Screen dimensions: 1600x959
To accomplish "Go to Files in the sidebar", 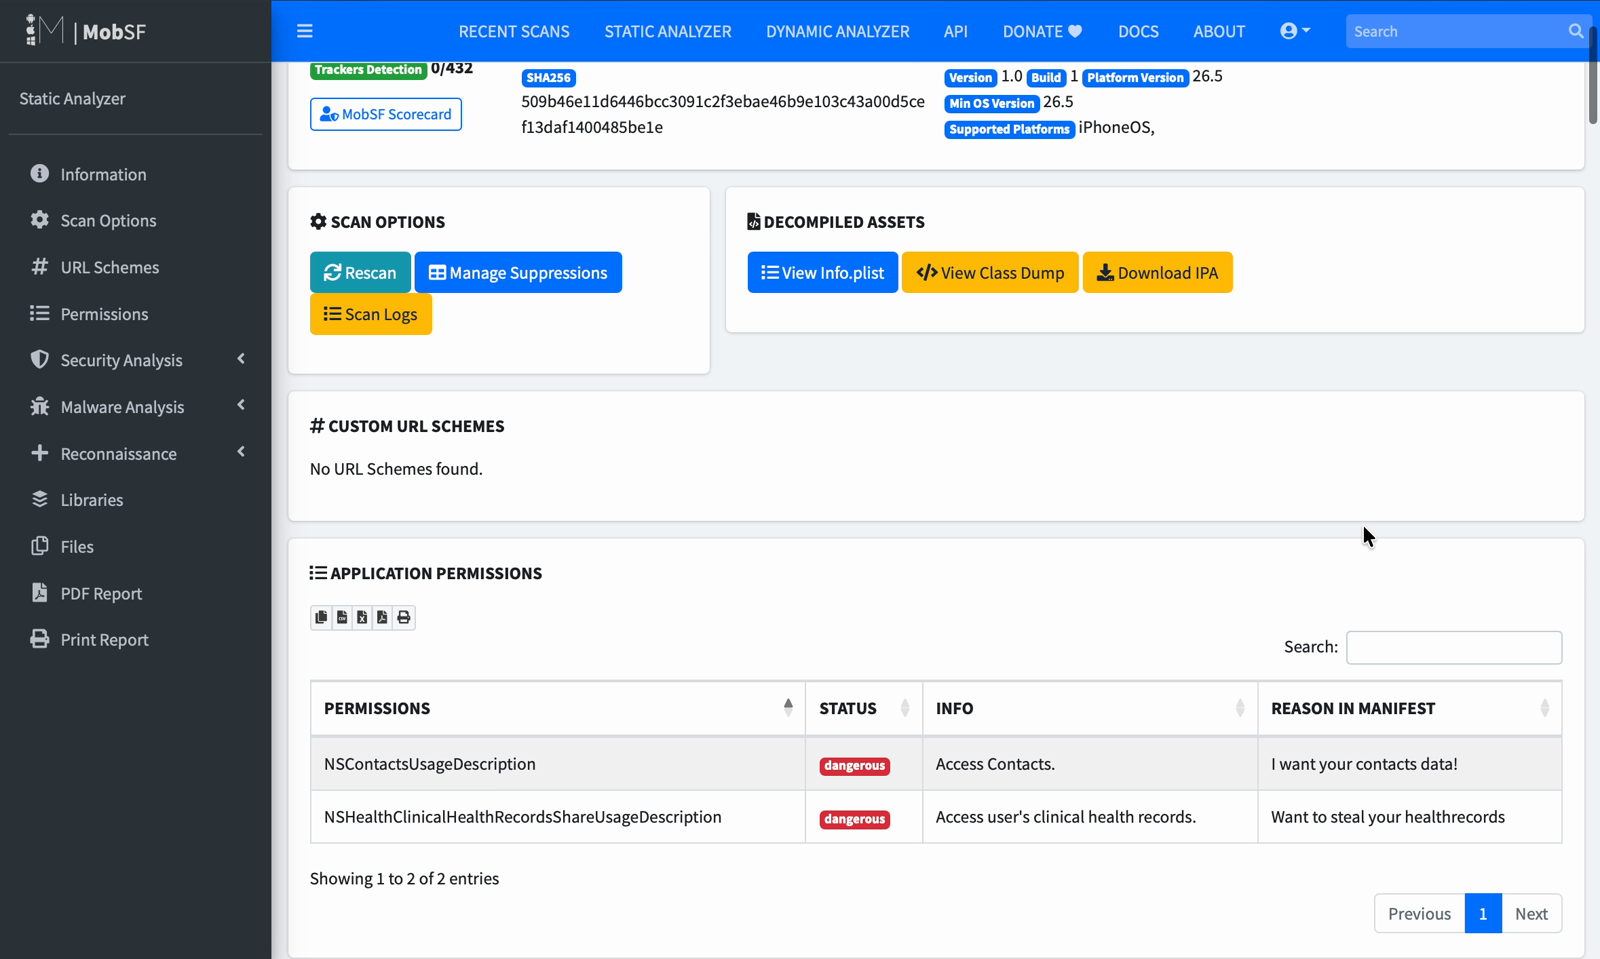I will click(136, 547).
